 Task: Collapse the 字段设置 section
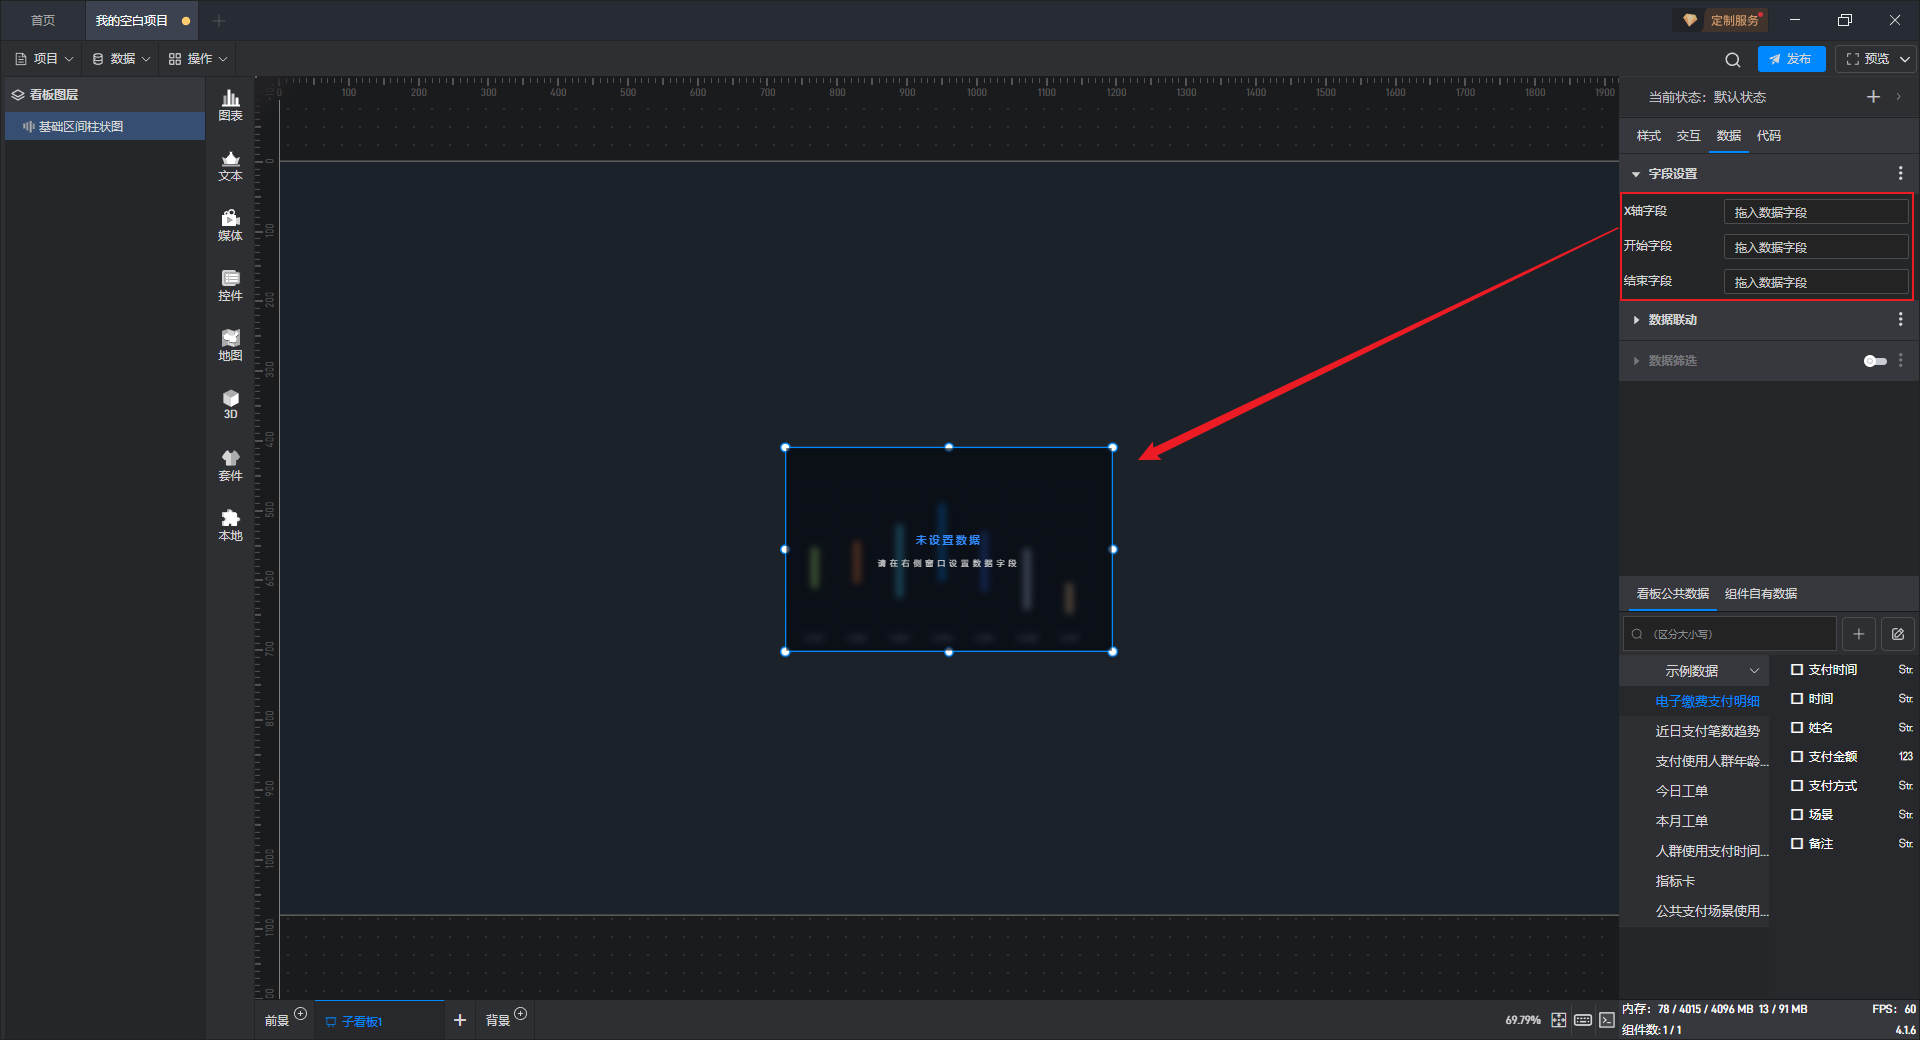(x=1636, y=174)
